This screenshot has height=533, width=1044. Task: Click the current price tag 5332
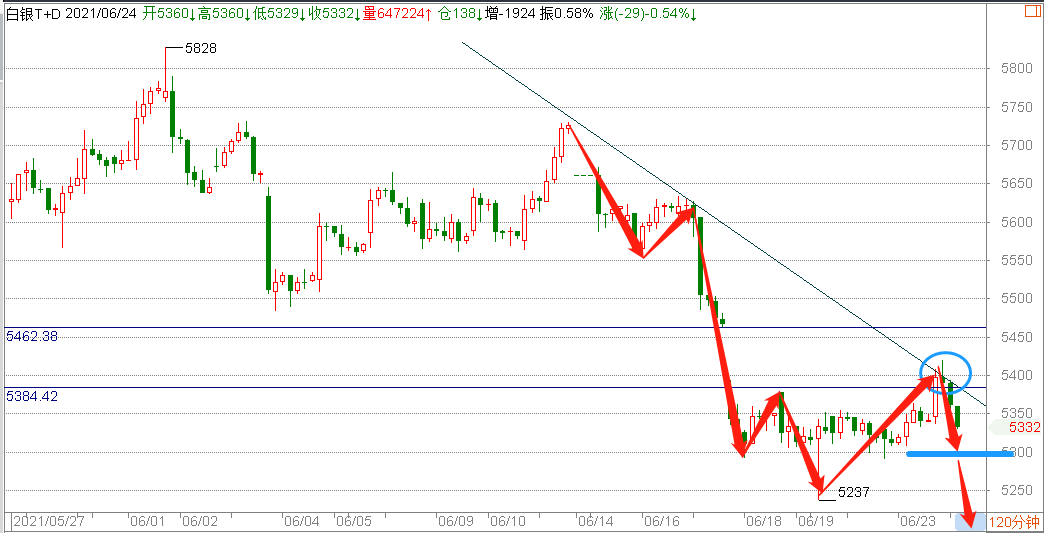1024,427
